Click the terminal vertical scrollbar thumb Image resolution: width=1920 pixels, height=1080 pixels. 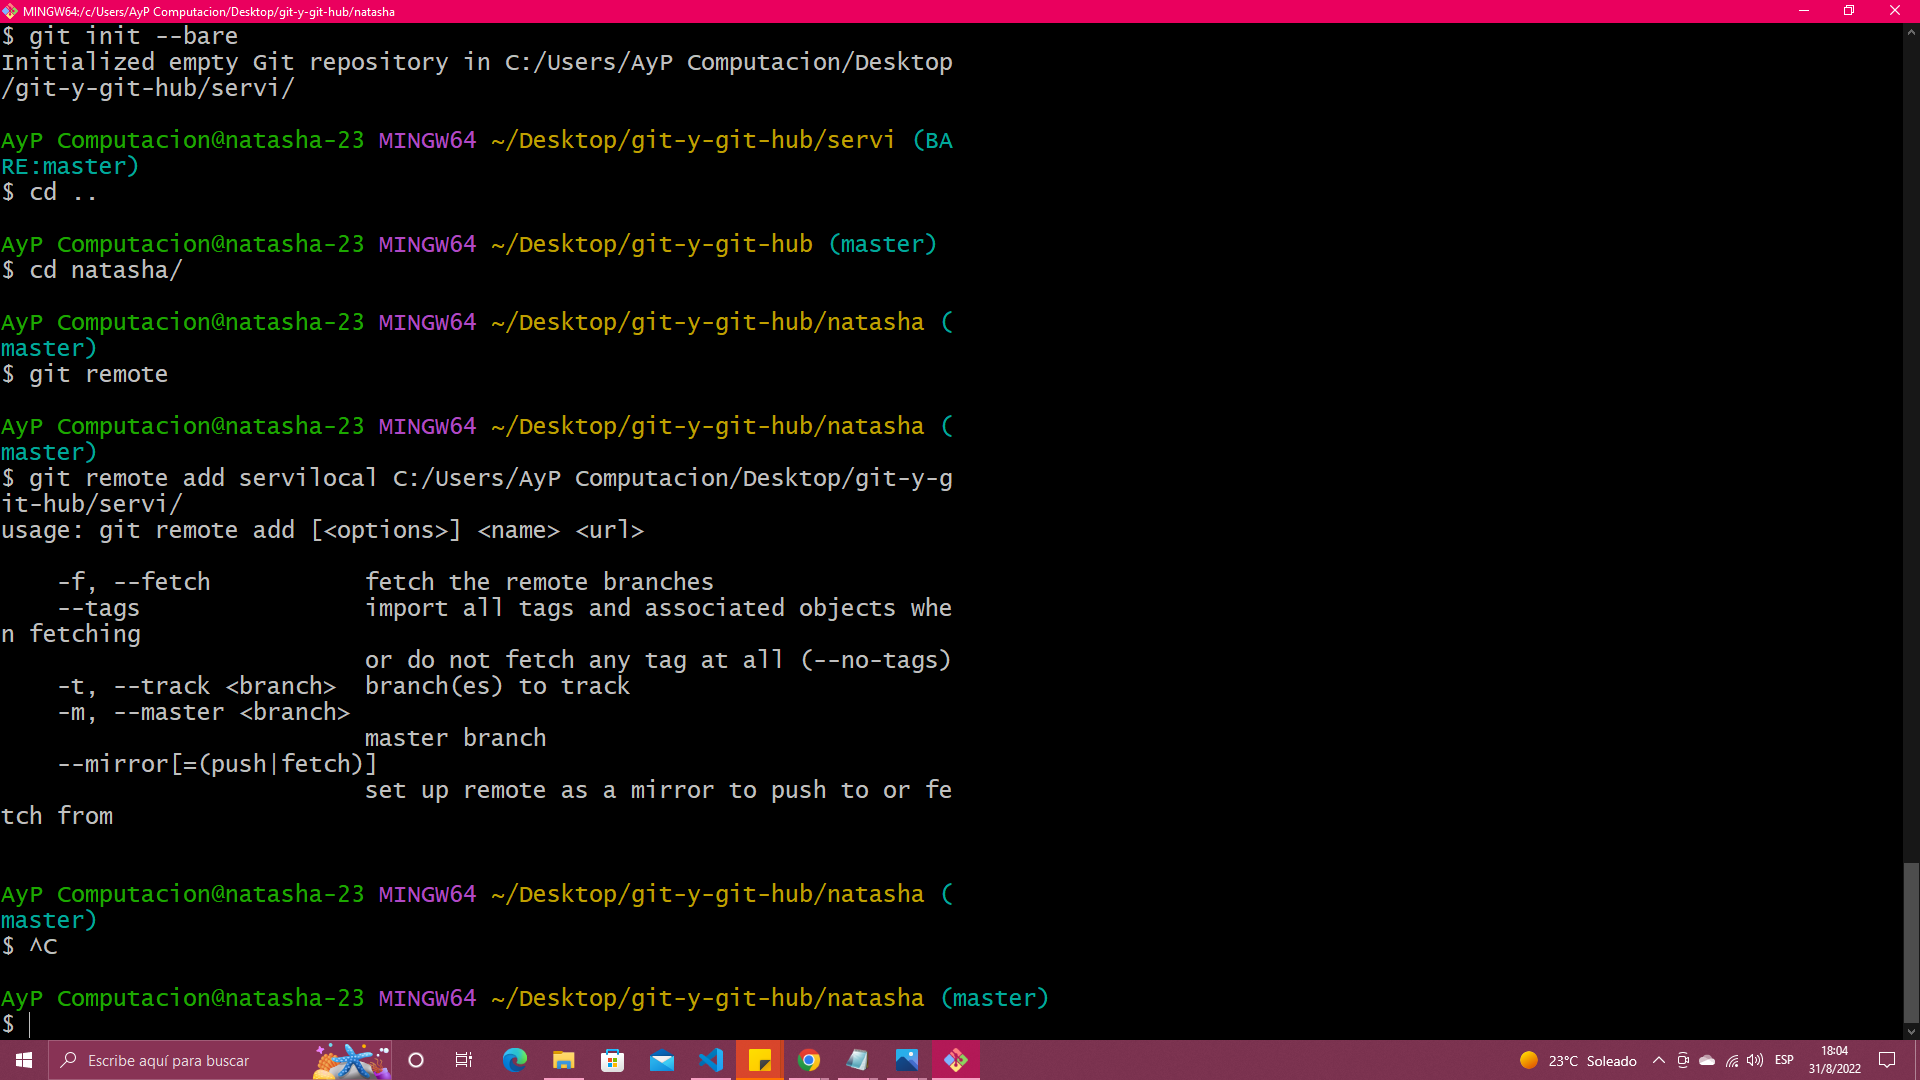pos(1911,942)
